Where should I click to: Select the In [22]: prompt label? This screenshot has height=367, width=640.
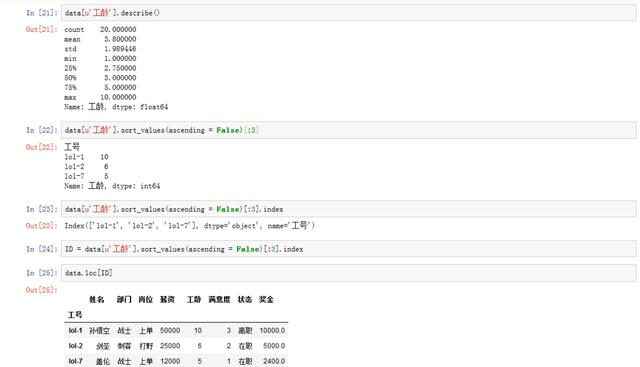pyautogui.click(x=42, y=130)
